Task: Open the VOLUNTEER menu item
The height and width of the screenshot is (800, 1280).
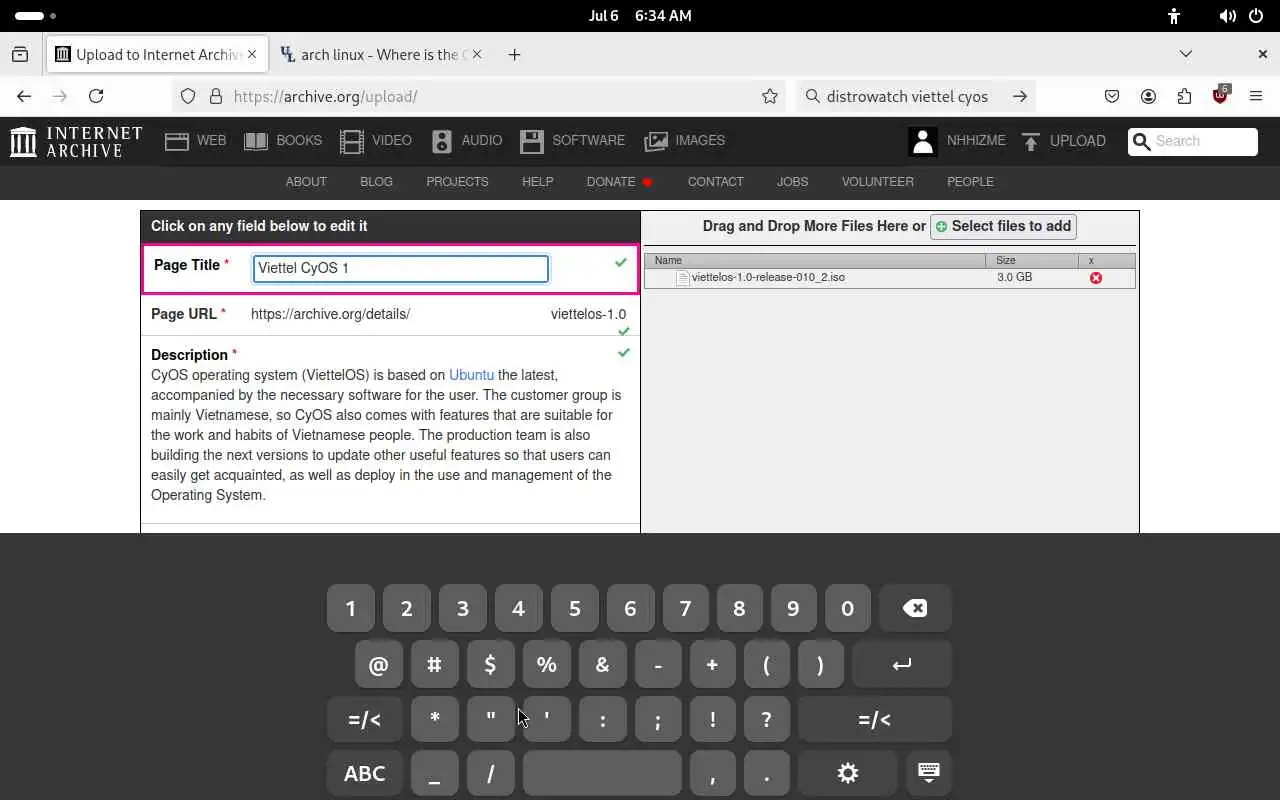Action: tap(877, 182)
